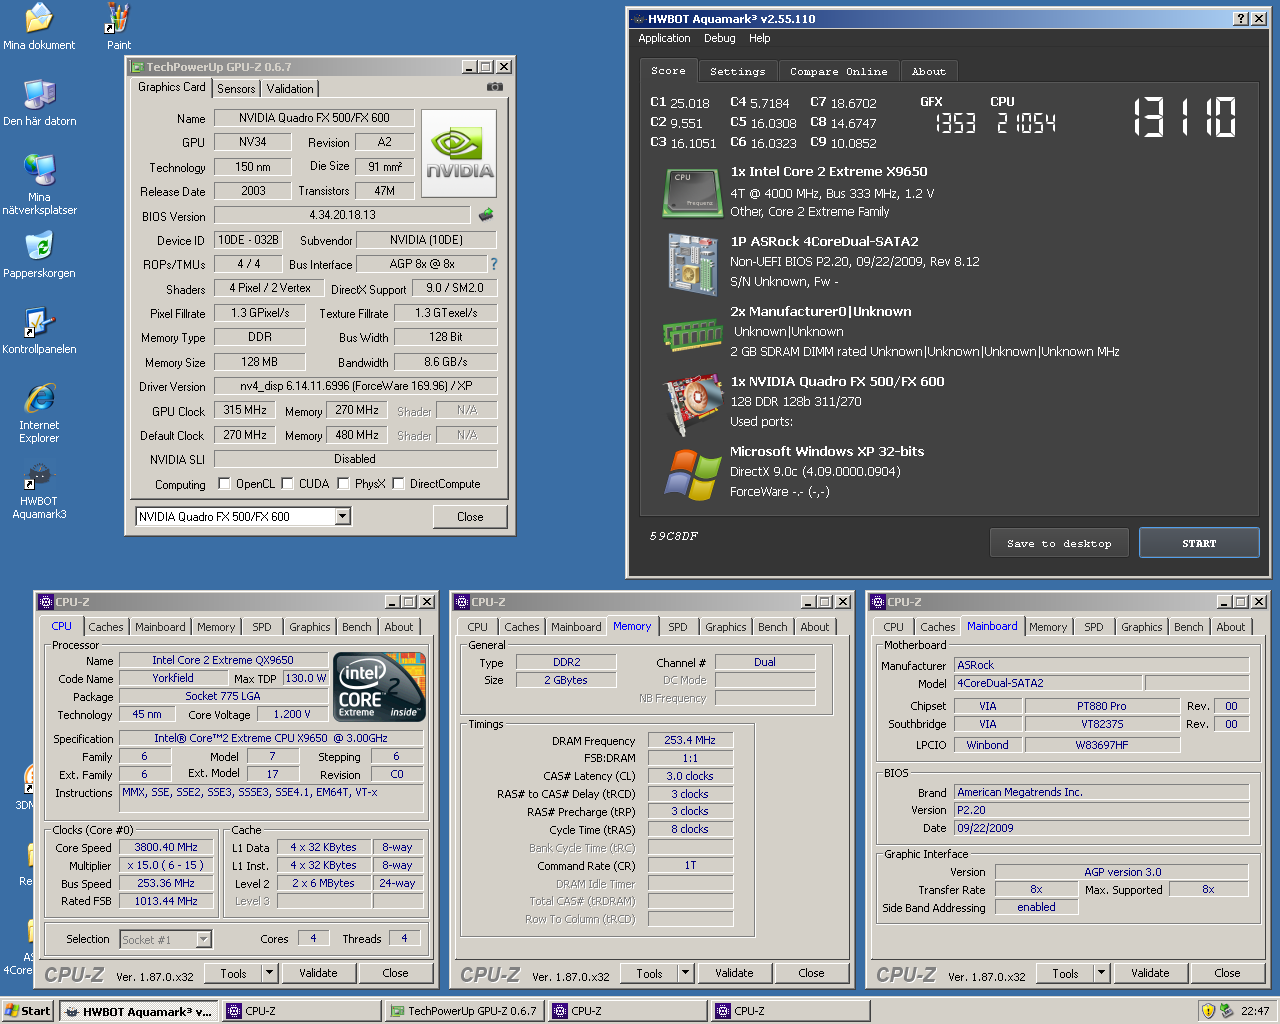Click the 59C8DF checksum text in Aquamark
Screen dimensions: 1280x1024
click(x=674, y=536)
